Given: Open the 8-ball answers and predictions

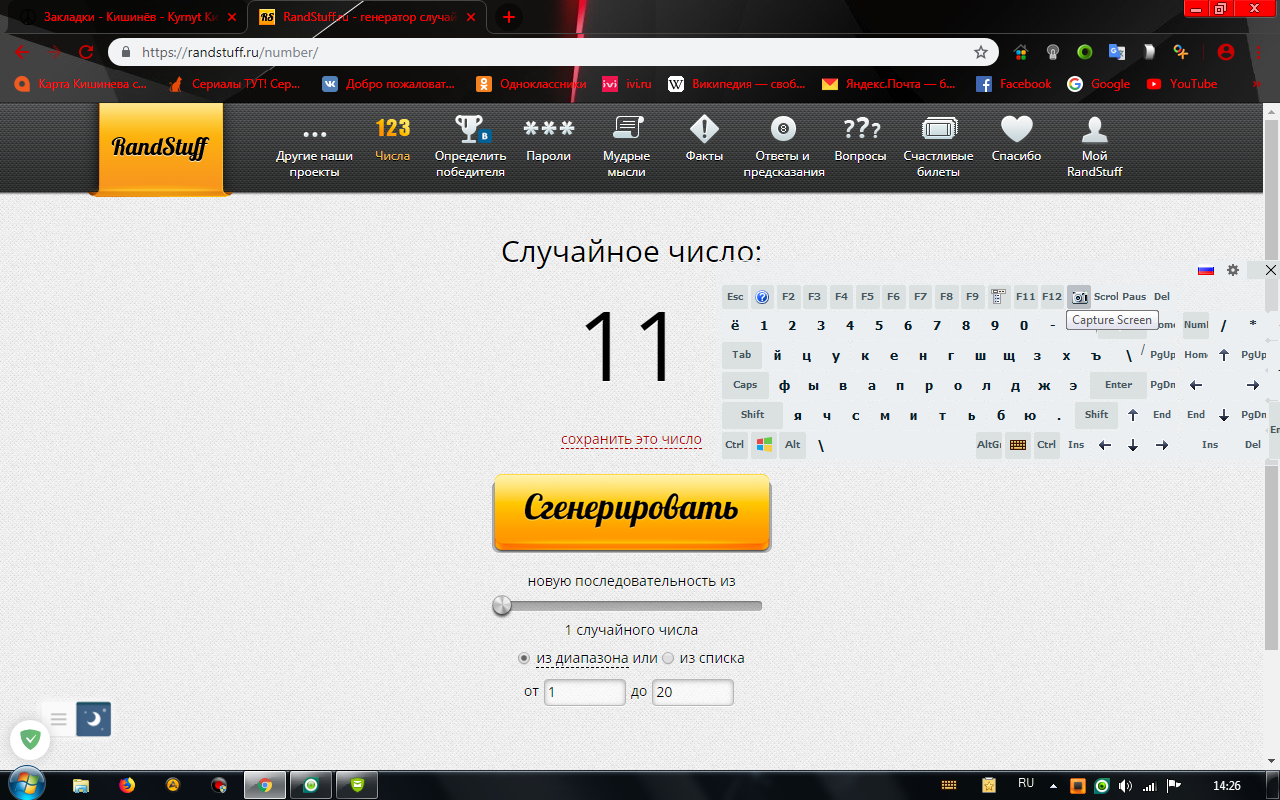Looking at the screenshot, I should [x=783, y=146].
